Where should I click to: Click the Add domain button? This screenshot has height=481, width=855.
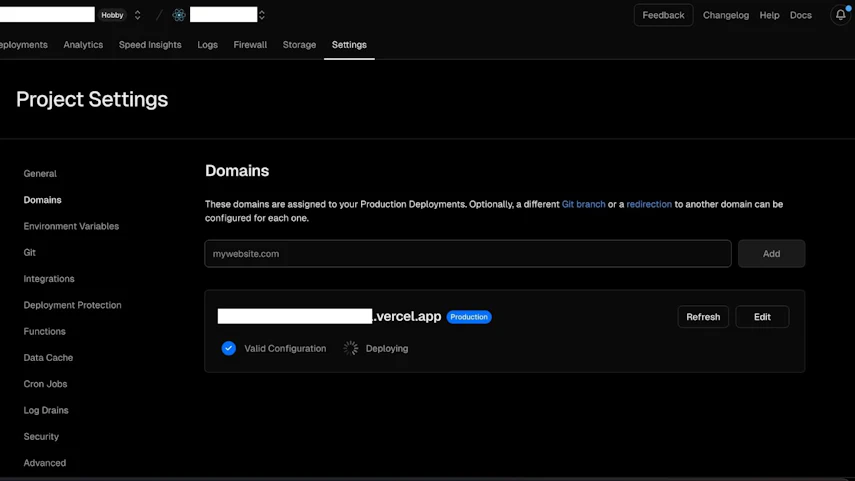[771, 254]
